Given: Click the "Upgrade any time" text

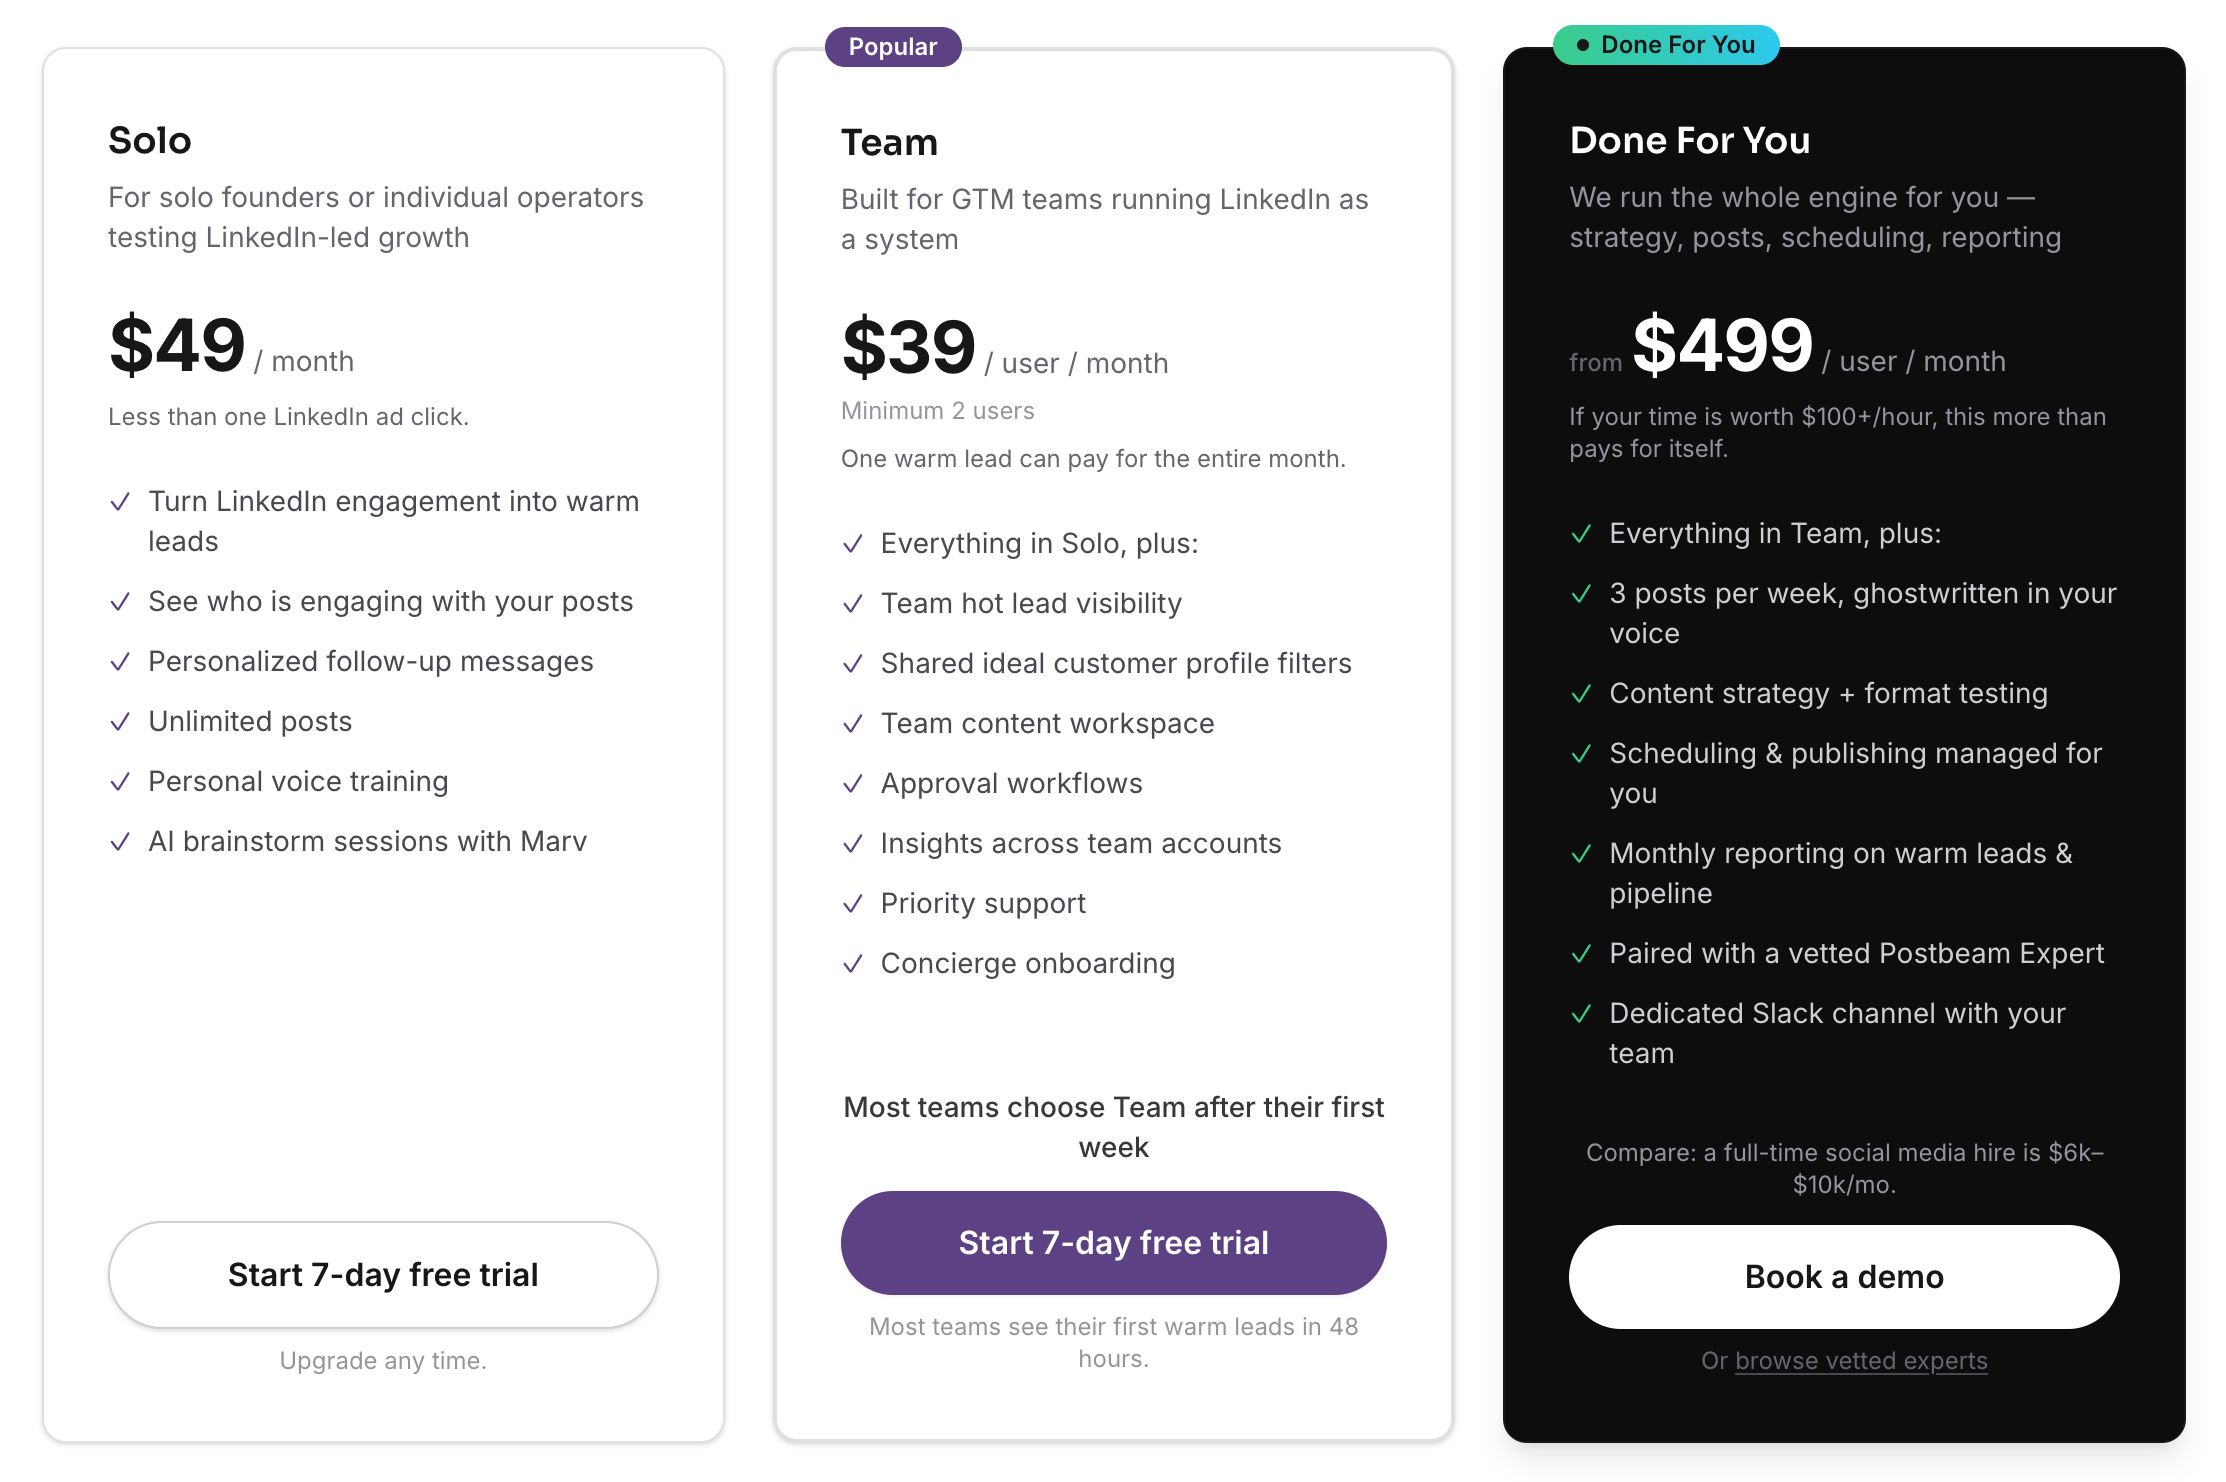Looking at the screenshot, I should [383, 1360].
